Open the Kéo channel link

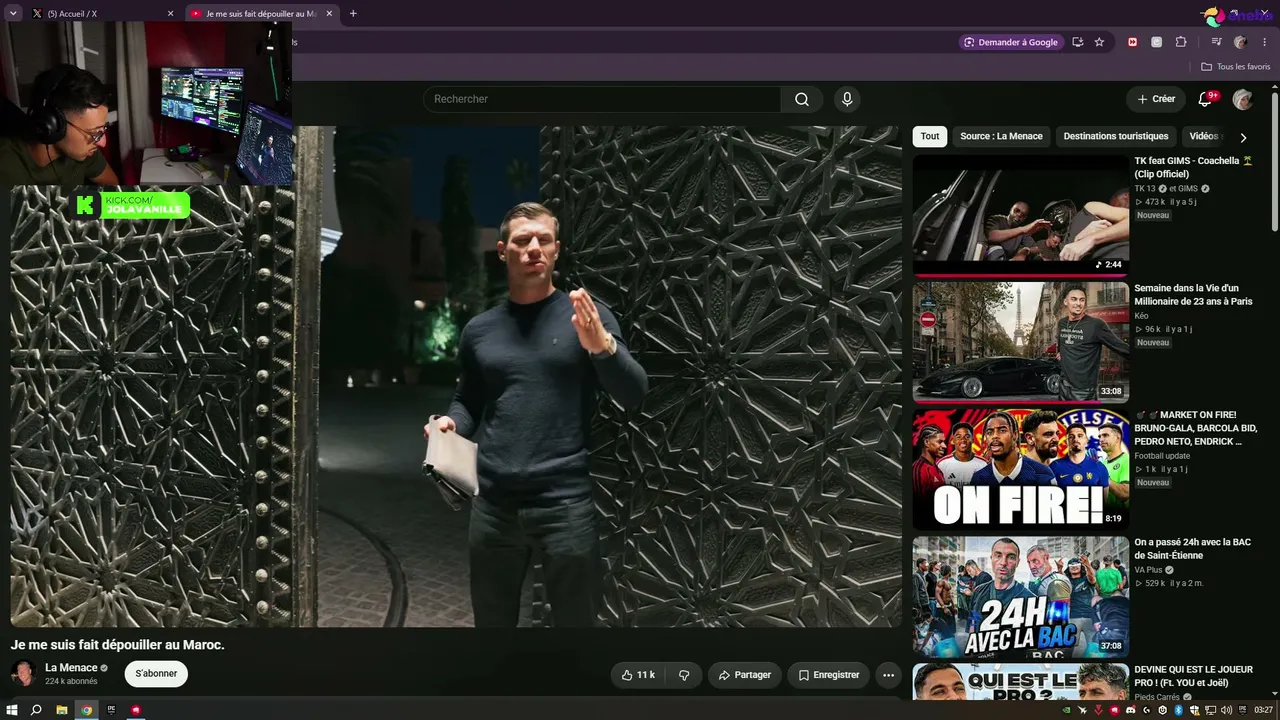[1141, 316]
